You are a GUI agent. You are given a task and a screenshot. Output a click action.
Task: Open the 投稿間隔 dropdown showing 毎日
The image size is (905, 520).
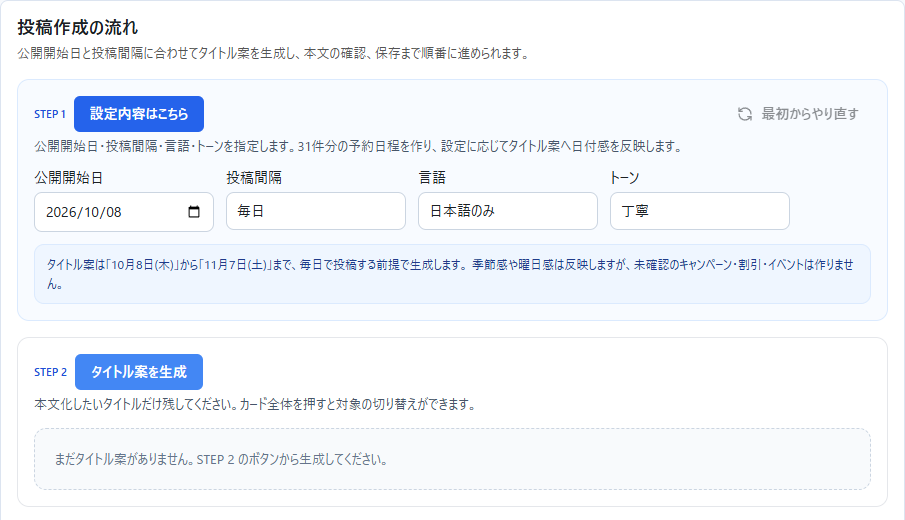point(316,211)
